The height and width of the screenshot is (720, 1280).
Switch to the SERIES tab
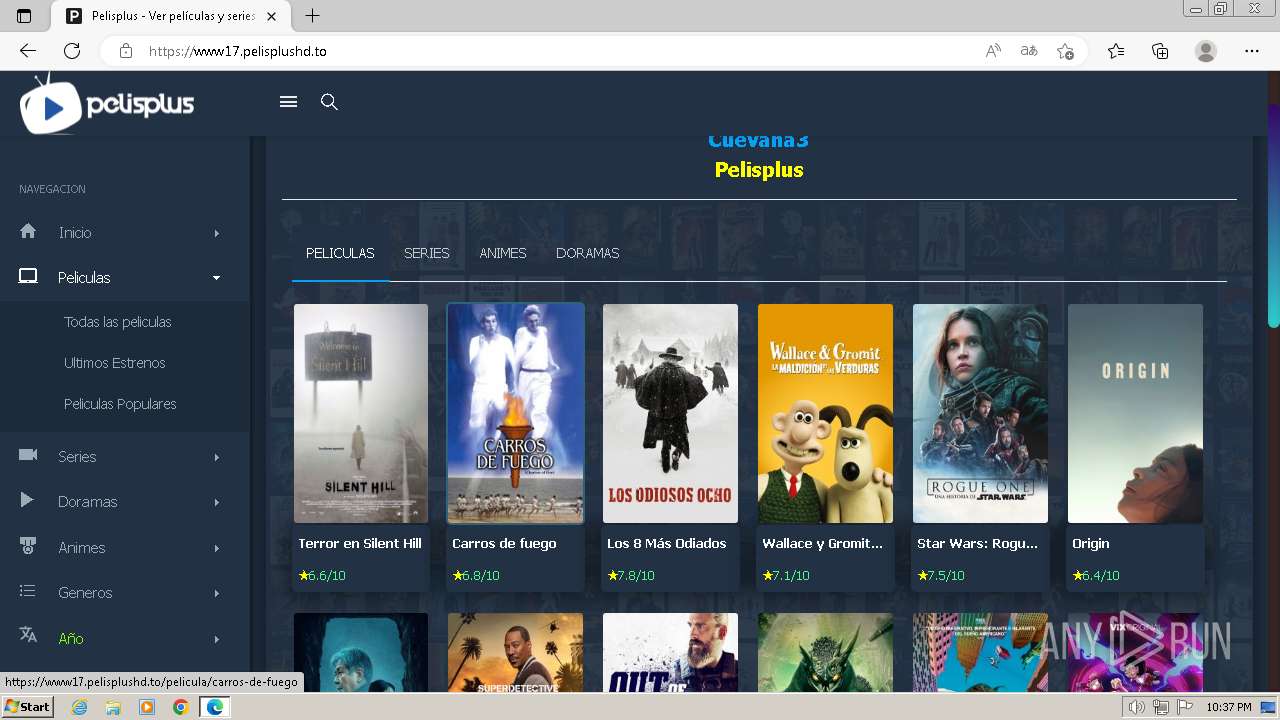point(427,253)
